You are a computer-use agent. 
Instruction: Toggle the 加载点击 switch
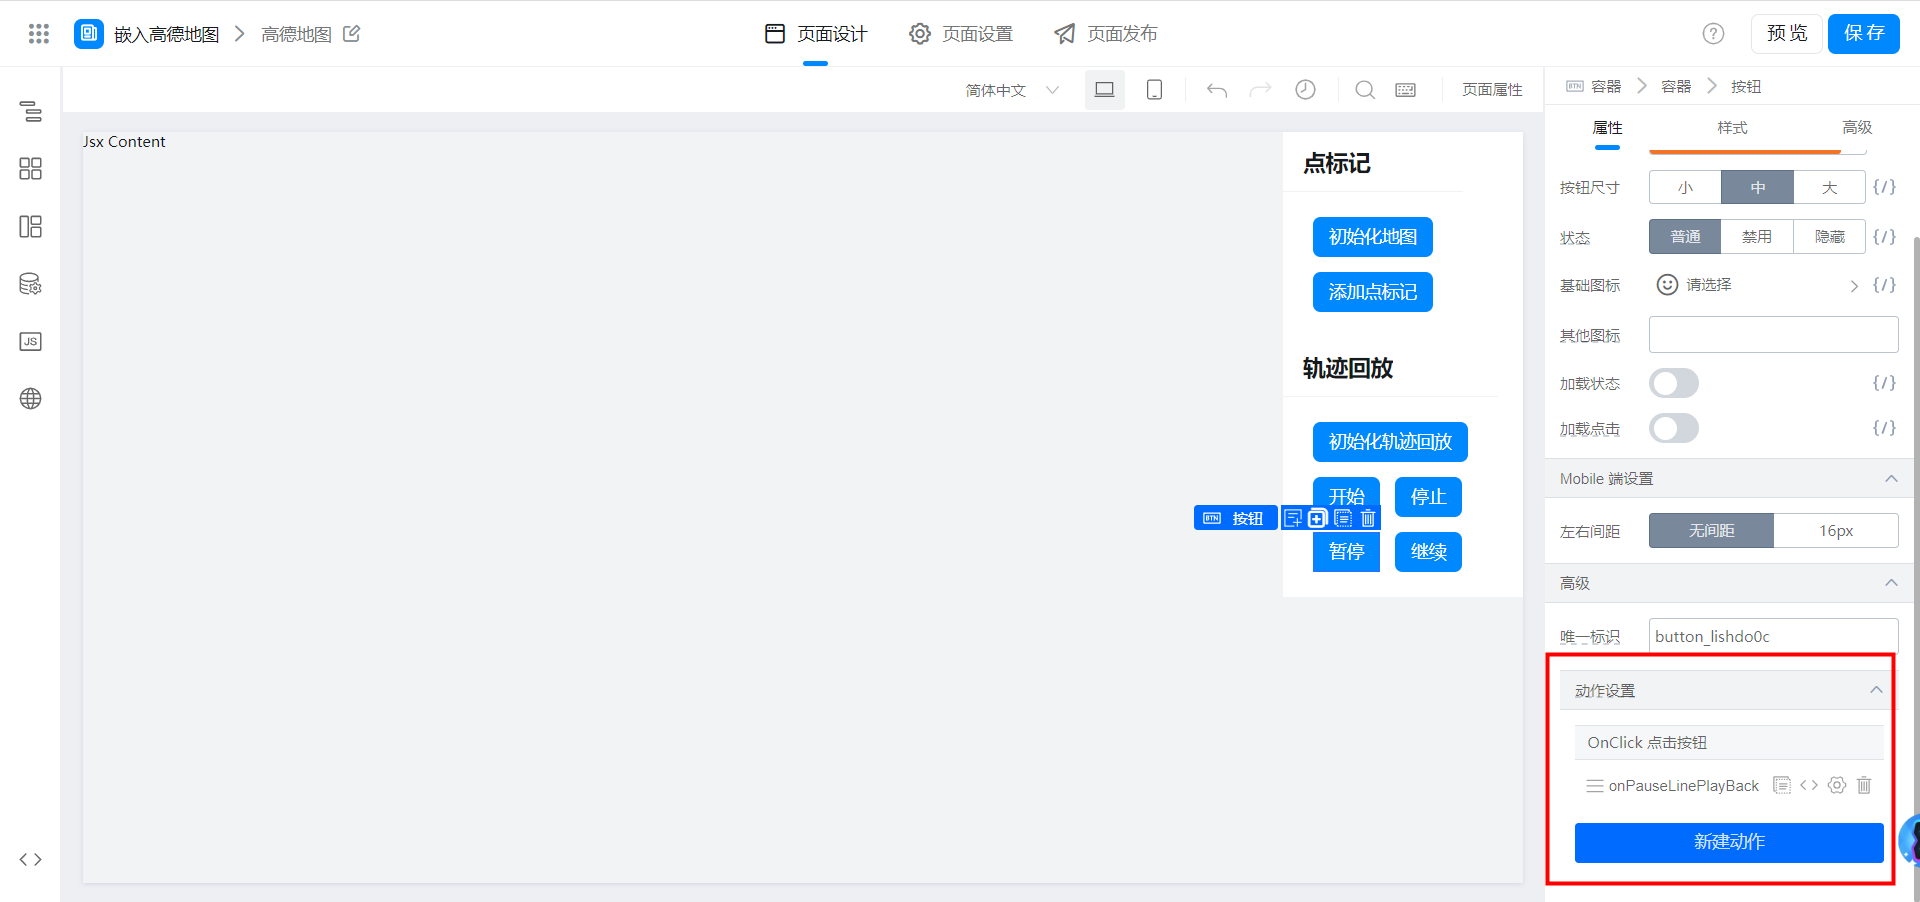[x=1674, y=428]
